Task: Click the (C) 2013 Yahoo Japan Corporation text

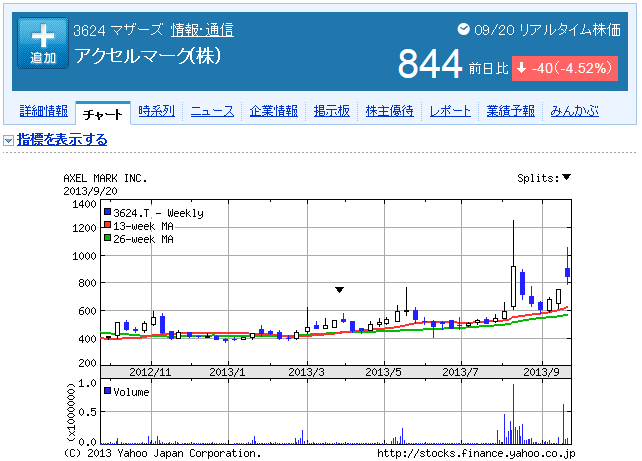Action: click(163, 453)
